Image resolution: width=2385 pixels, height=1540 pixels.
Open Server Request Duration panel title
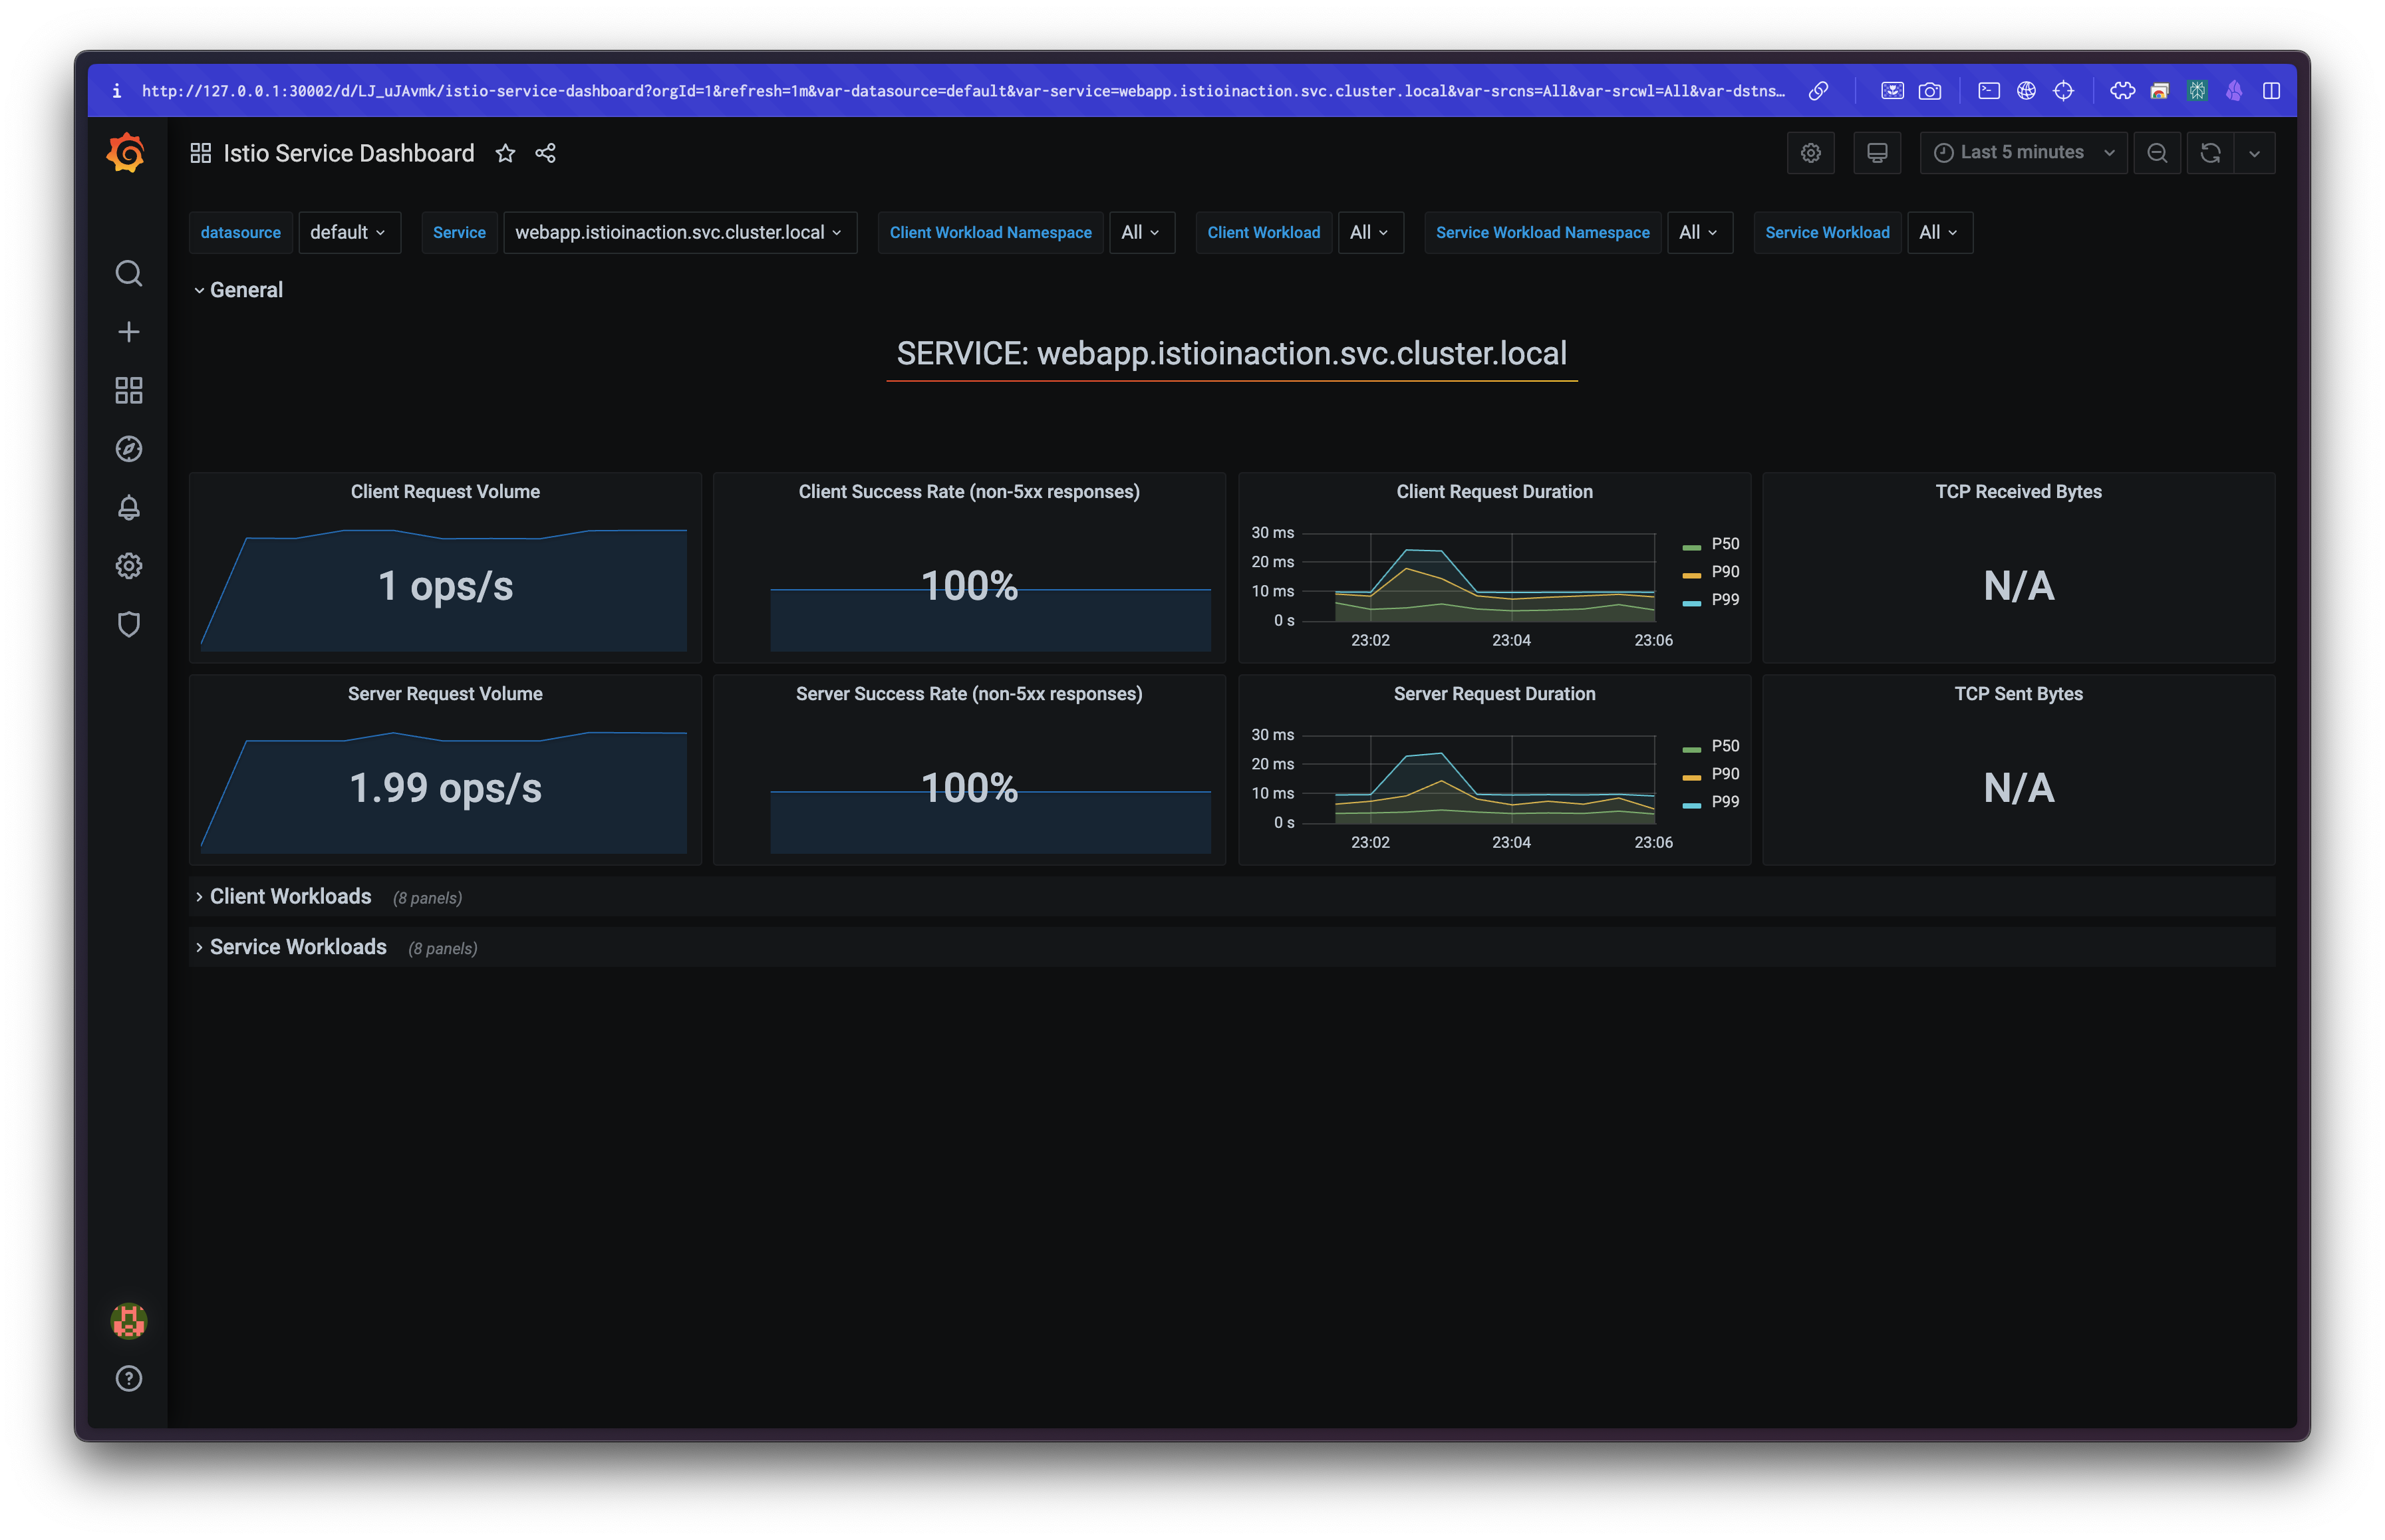pos(1494,694)
